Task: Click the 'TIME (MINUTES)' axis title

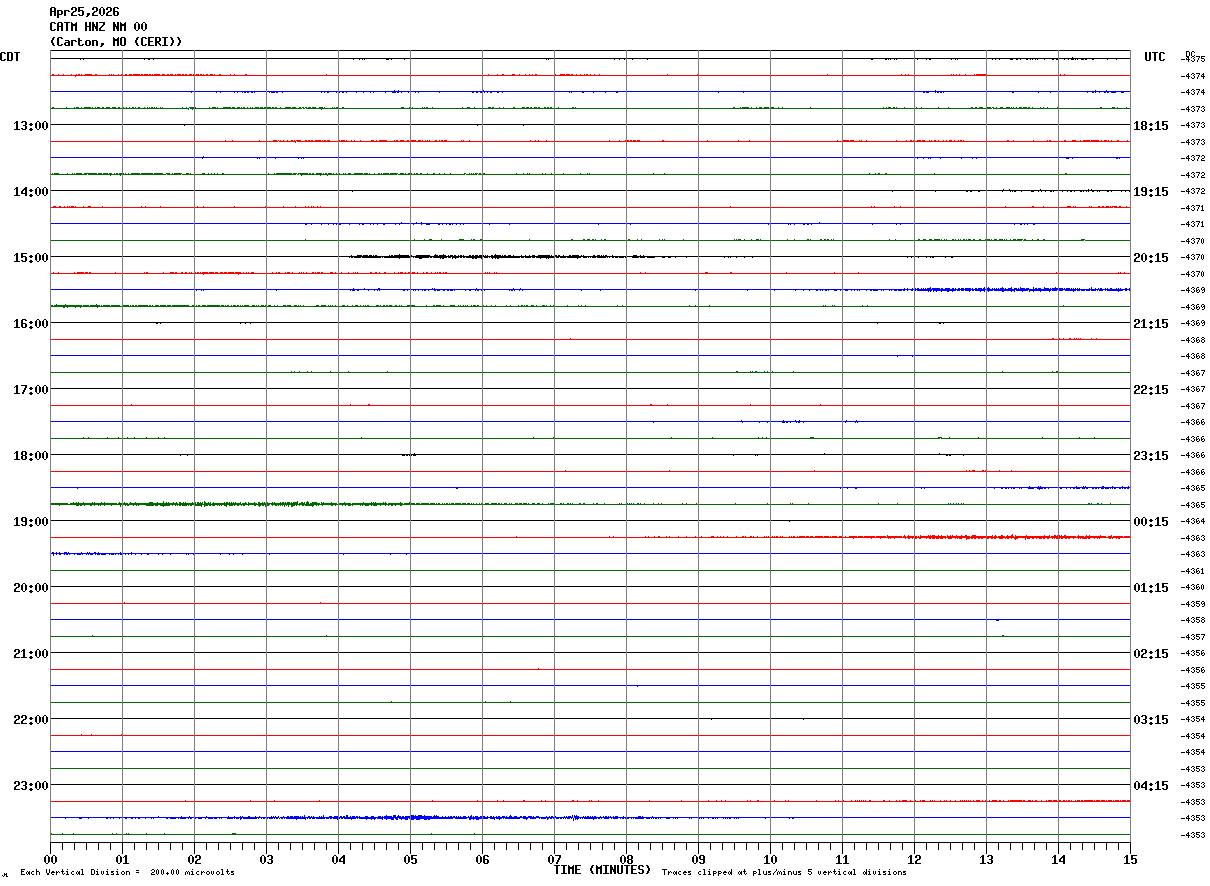Action: point(602,870)
